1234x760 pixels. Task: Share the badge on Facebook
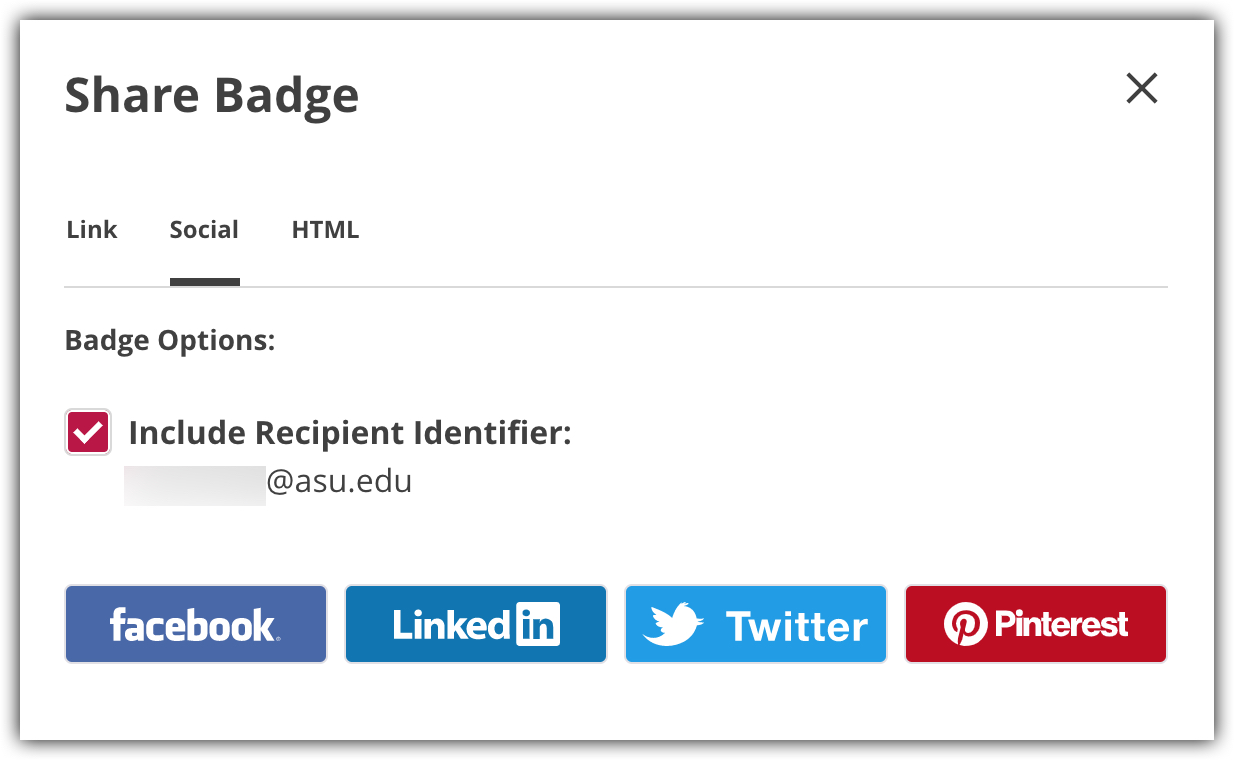[x=196, y=625]
